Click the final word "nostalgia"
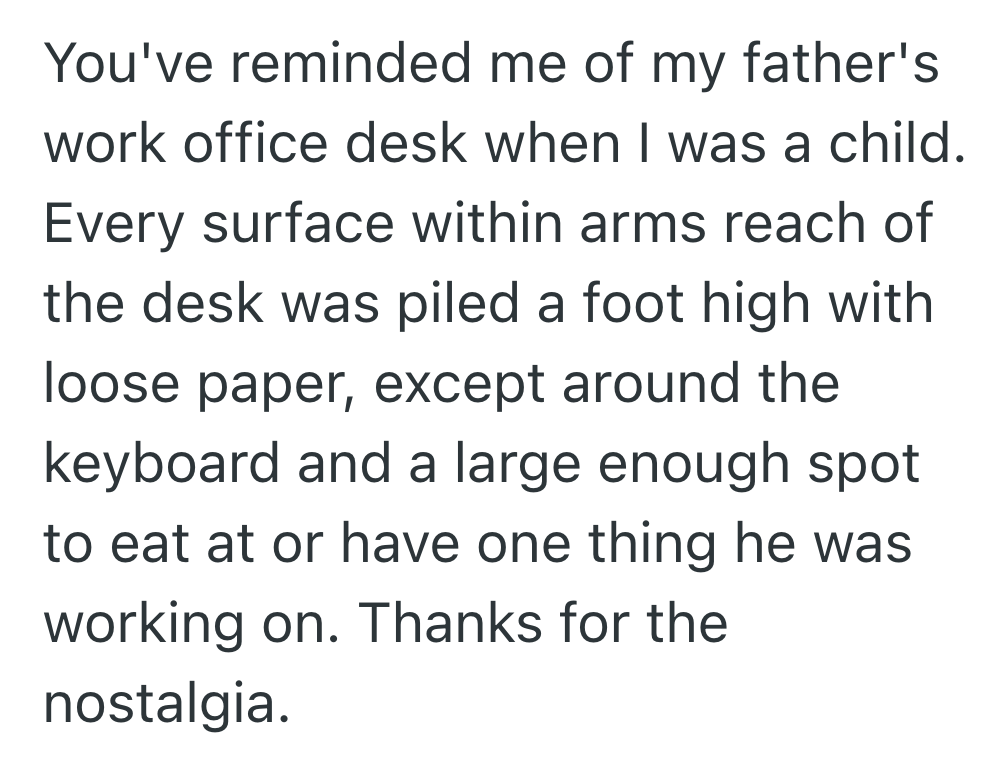Image resolution: width=1006 pixels, height=764 pixels. click(x=159, y=708)
